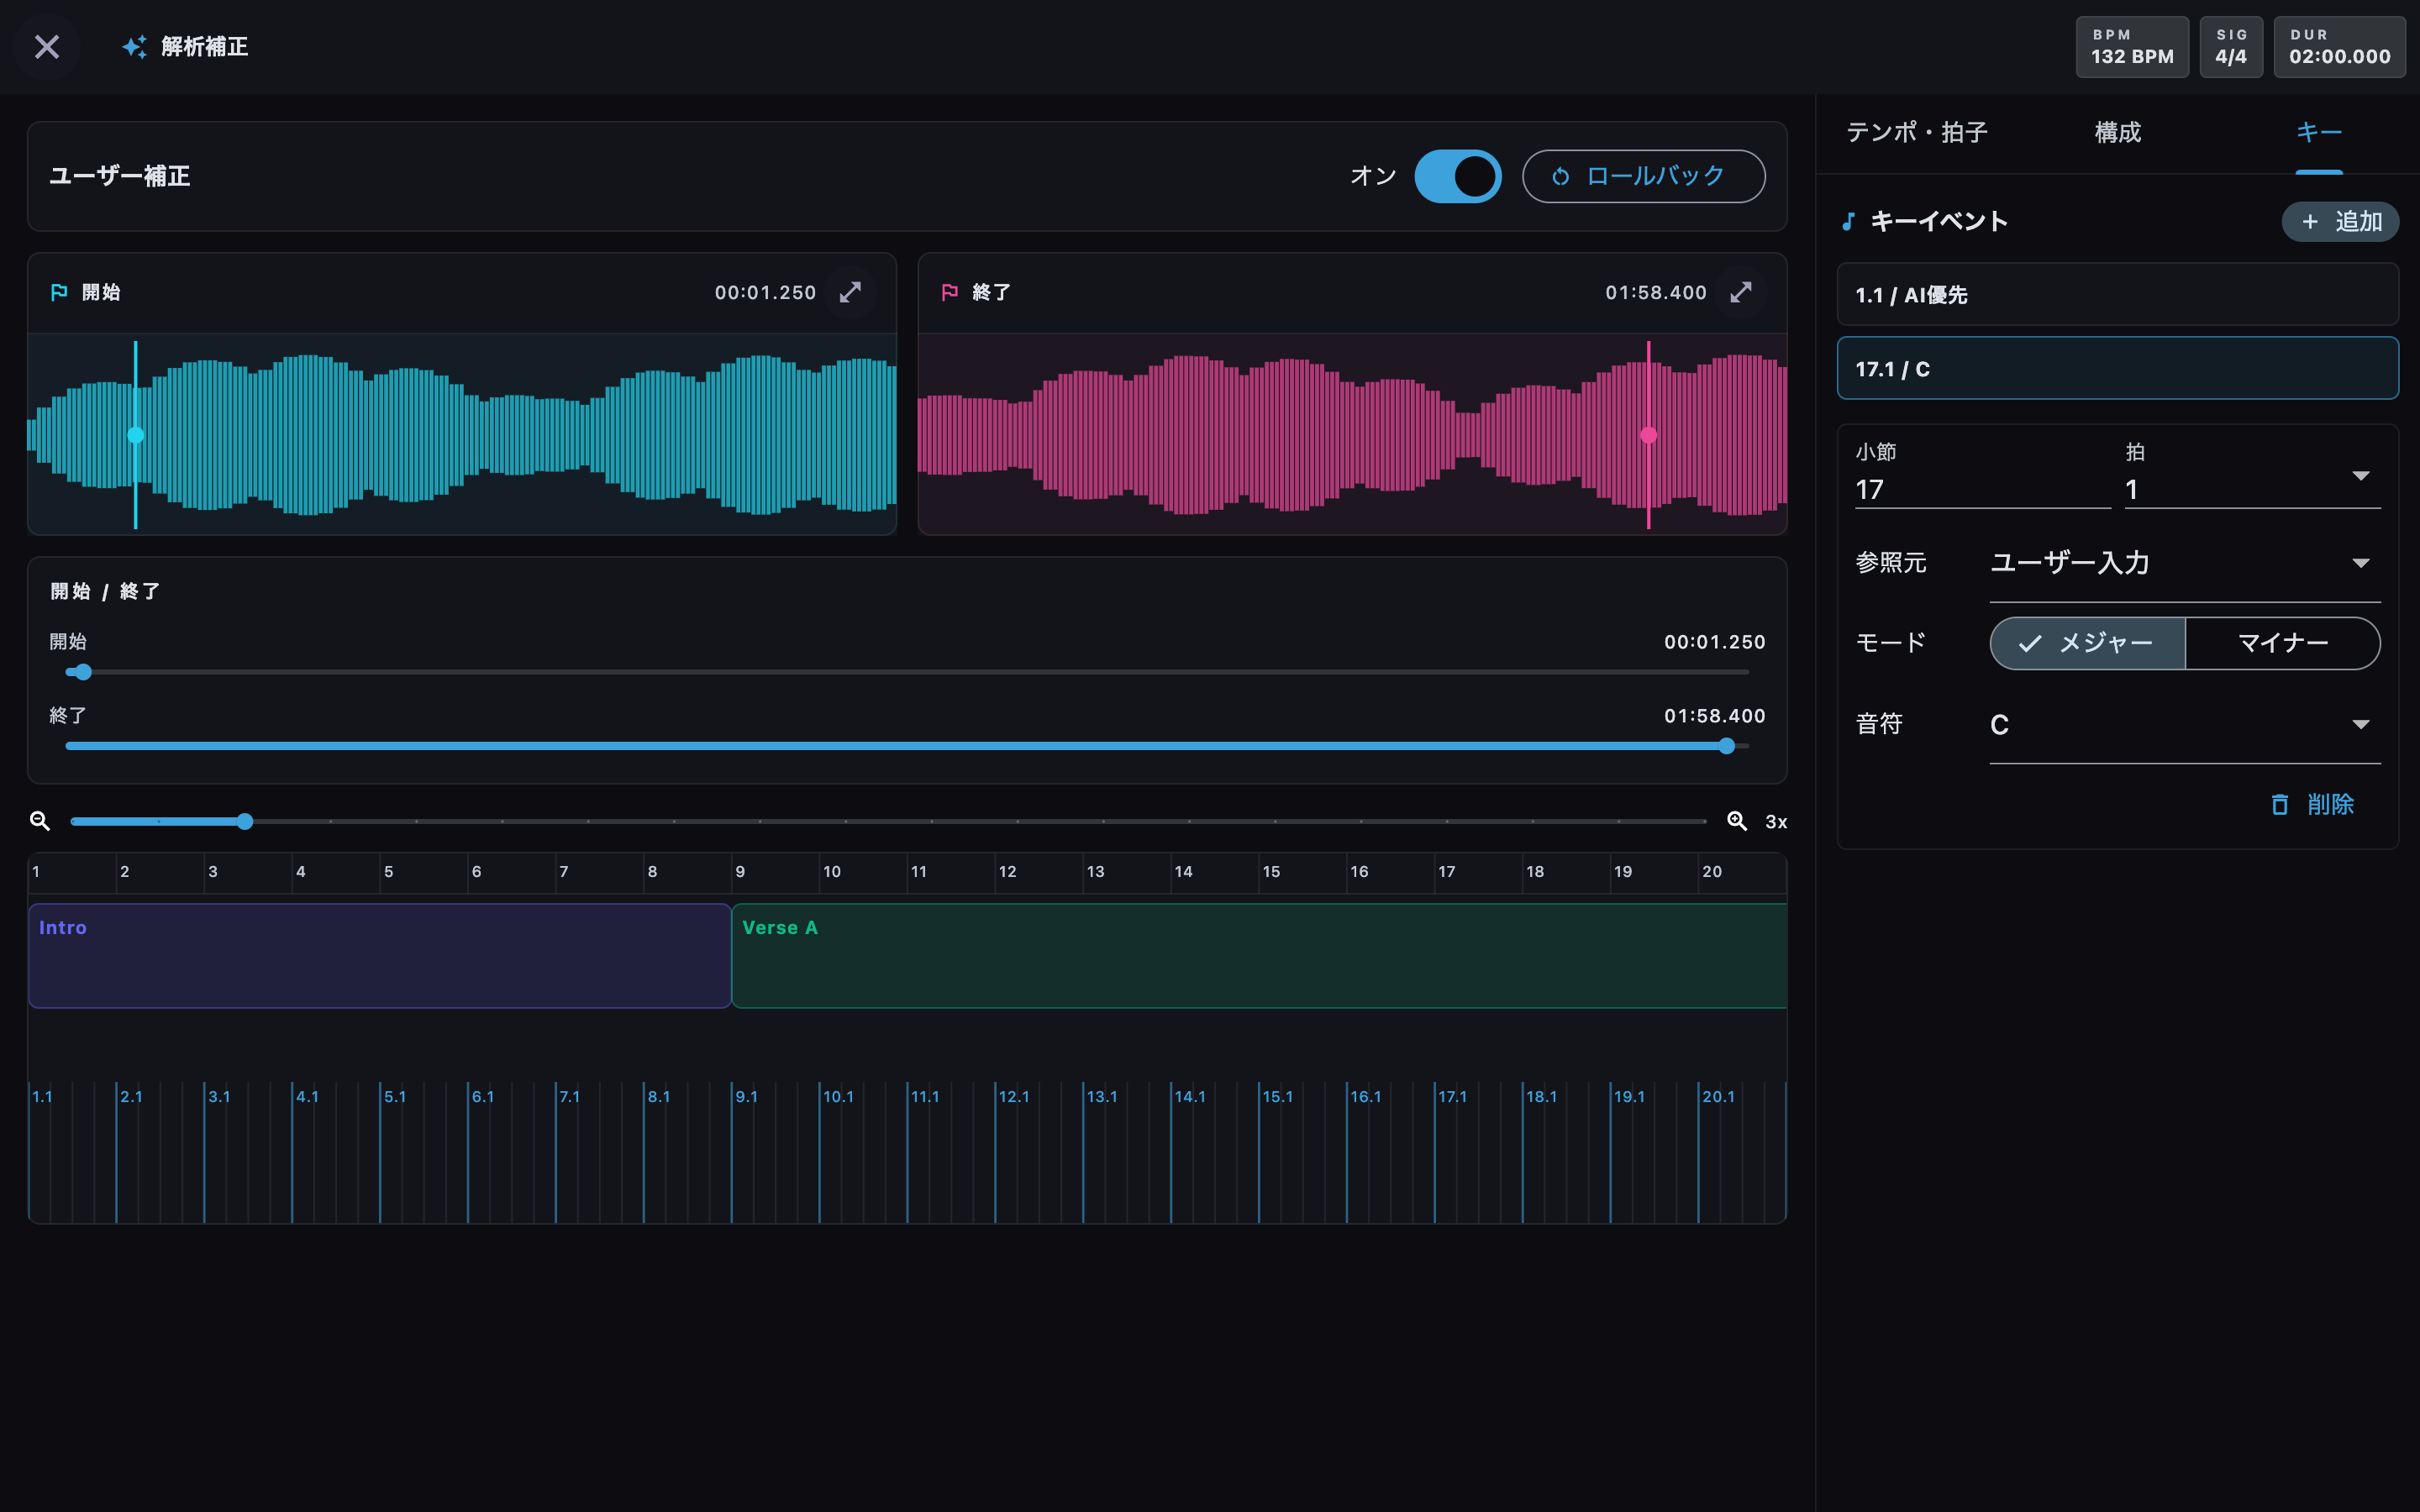Switch to the 構成 tab
Screen dimensions: 2420x1512
(x=2118, y=133)
